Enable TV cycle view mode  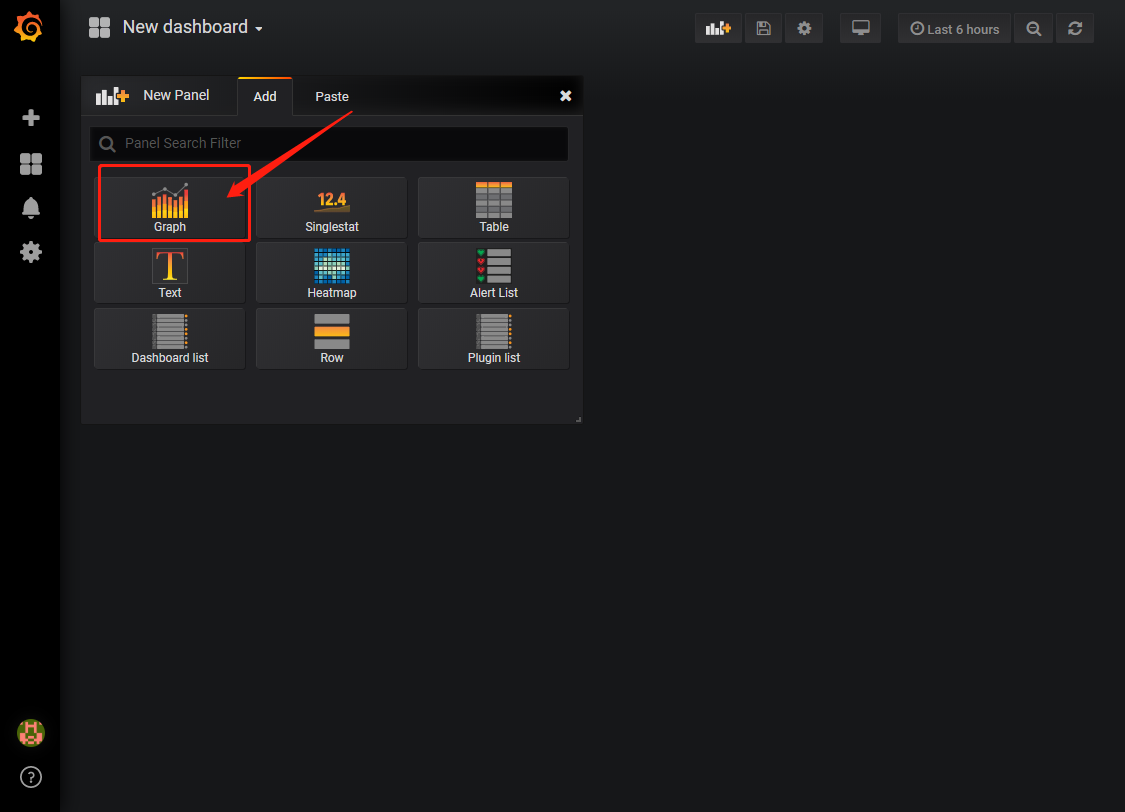tap(860, 28)
